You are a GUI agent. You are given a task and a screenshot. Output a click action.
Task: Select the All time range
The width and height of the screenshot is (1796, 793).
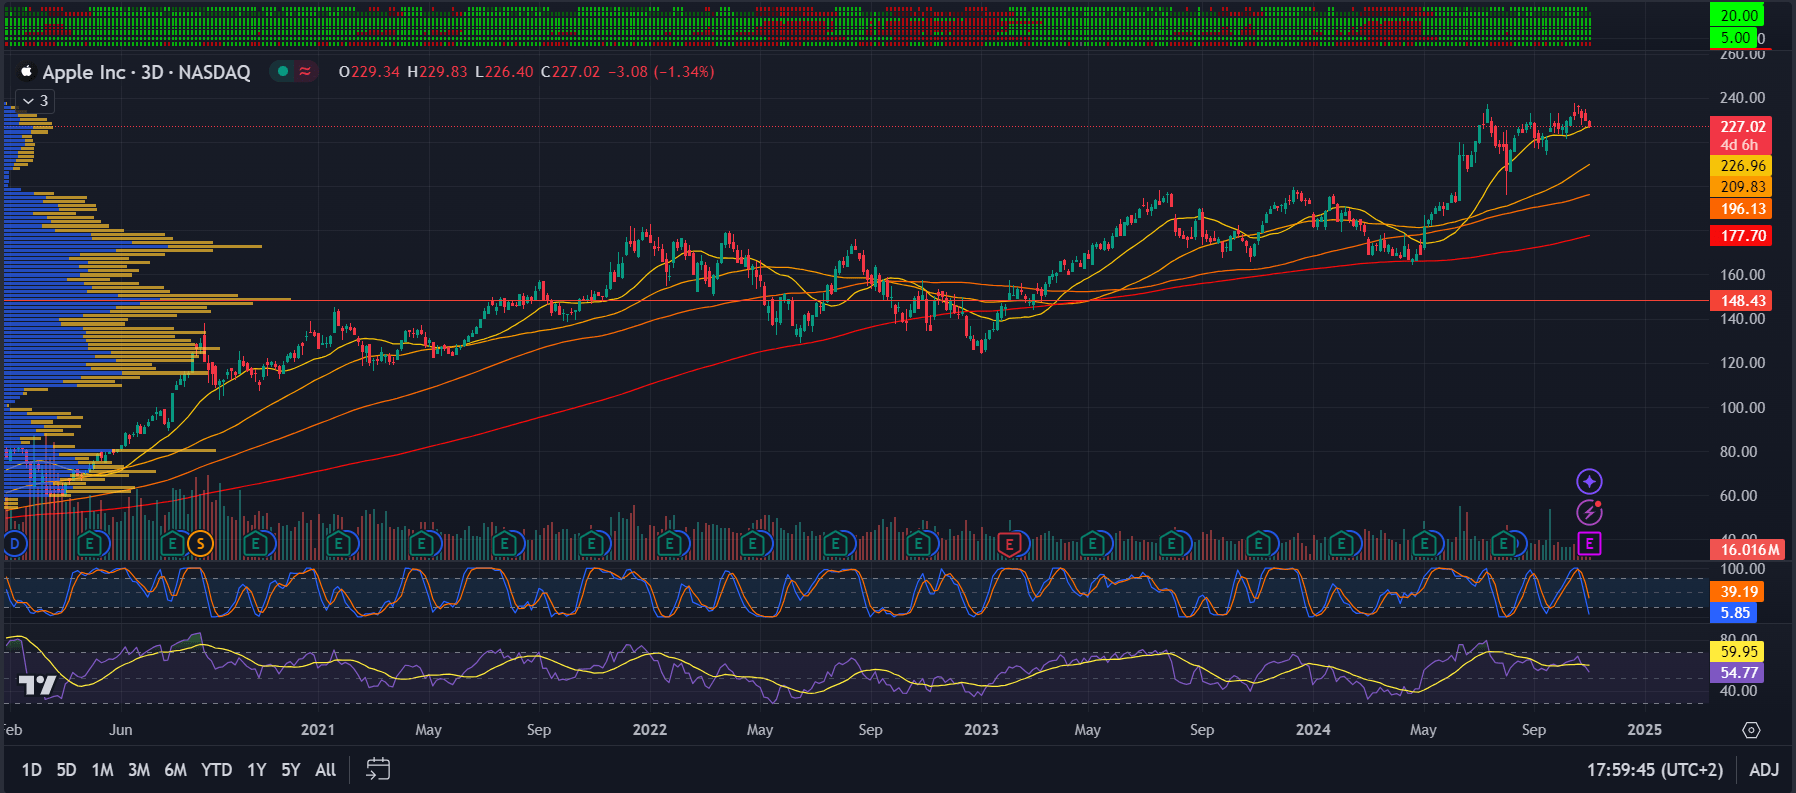point(326,770)
